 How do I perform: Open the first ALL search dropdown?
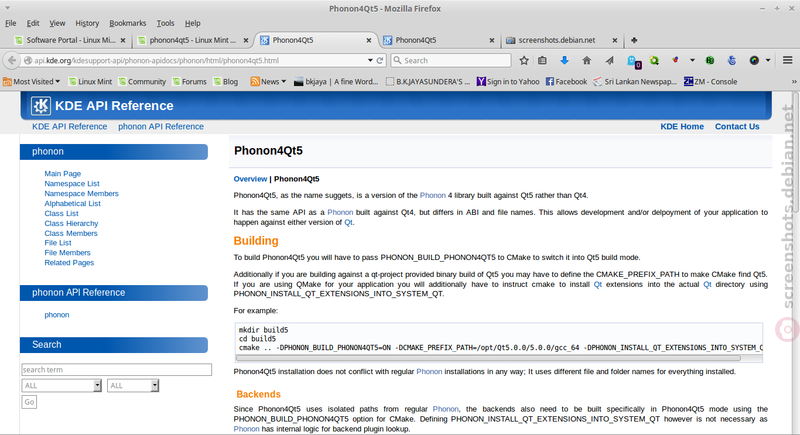point(61,386)
